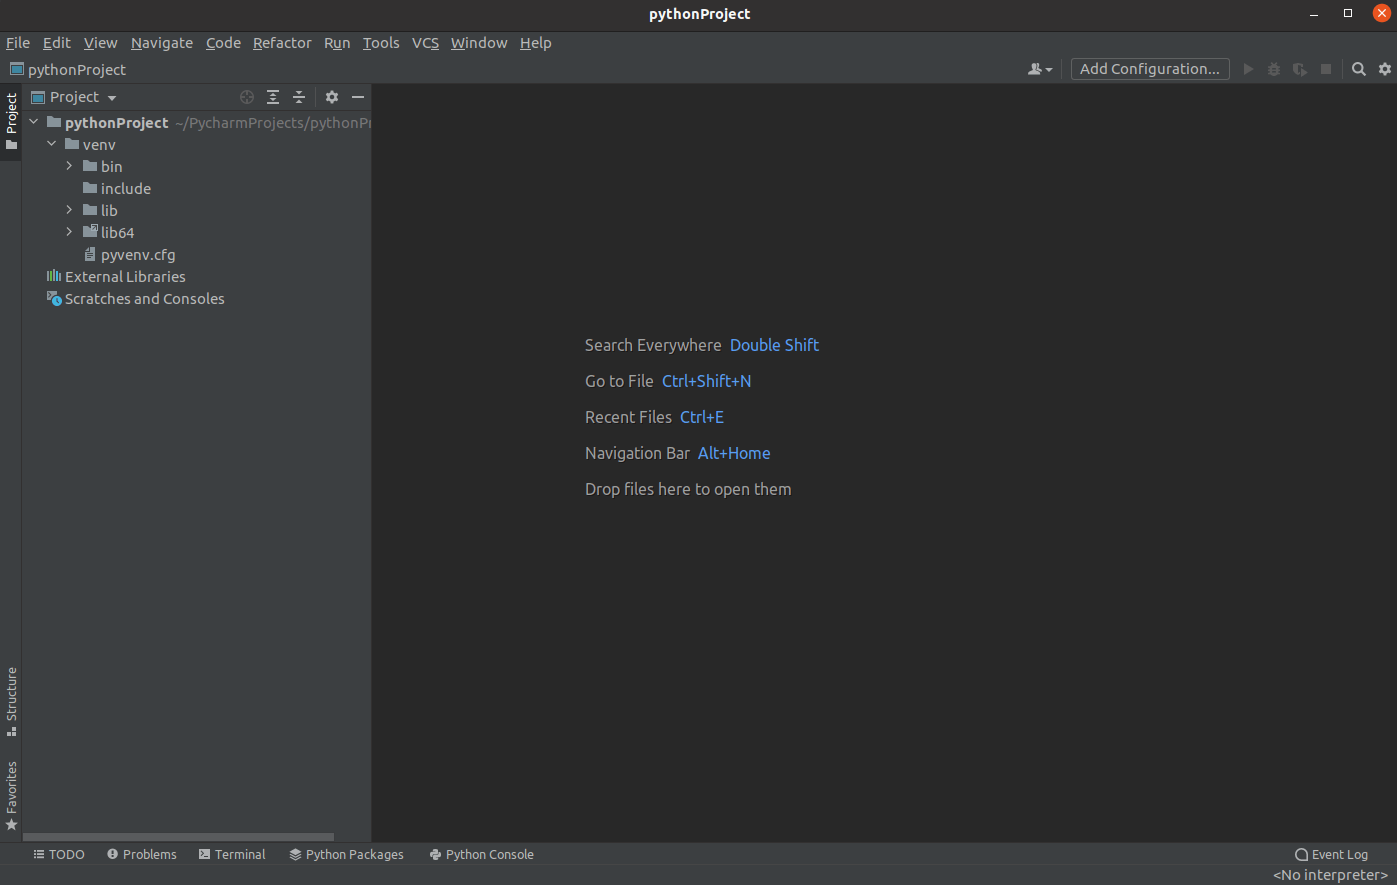Click the Select Opened File crosshair icon

point(247,97)
